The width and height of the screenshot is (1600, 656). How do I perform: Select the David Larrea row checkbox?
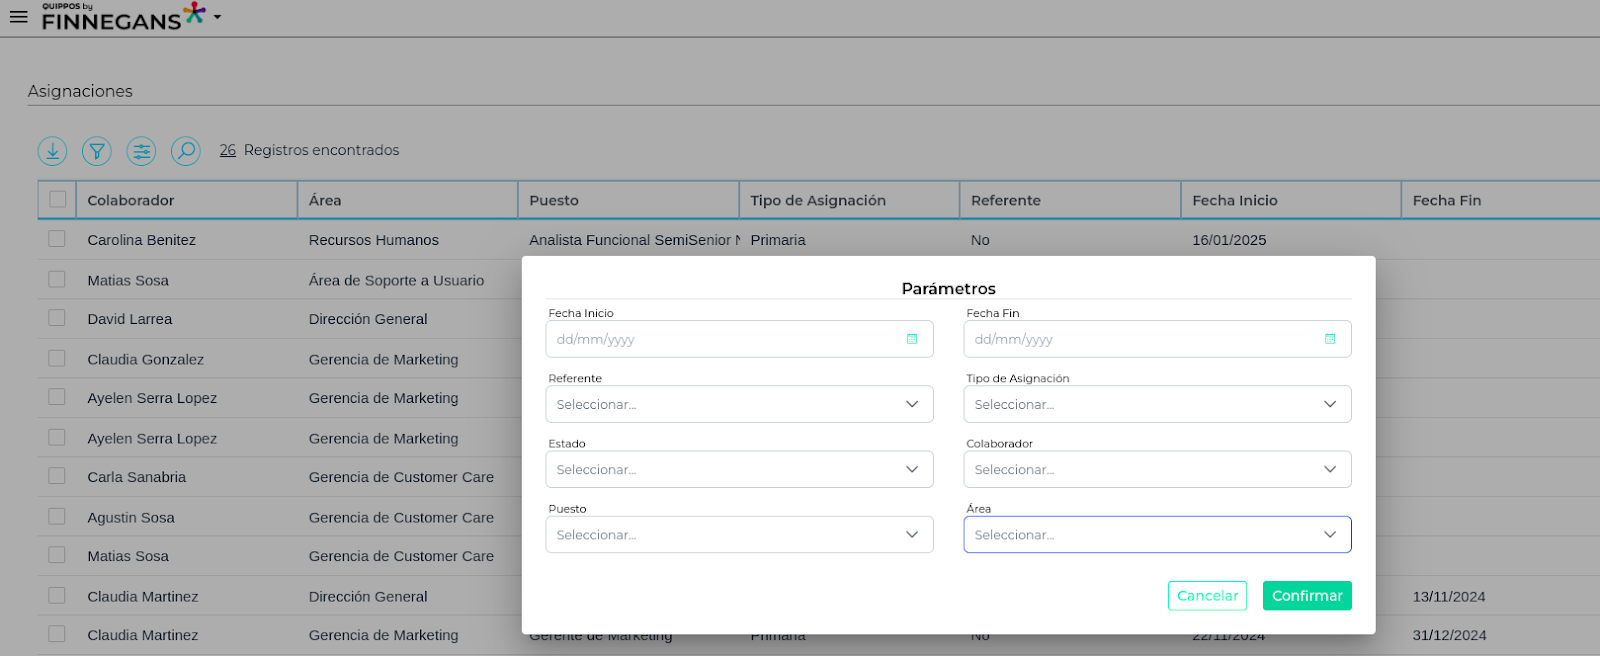point(57,318)
